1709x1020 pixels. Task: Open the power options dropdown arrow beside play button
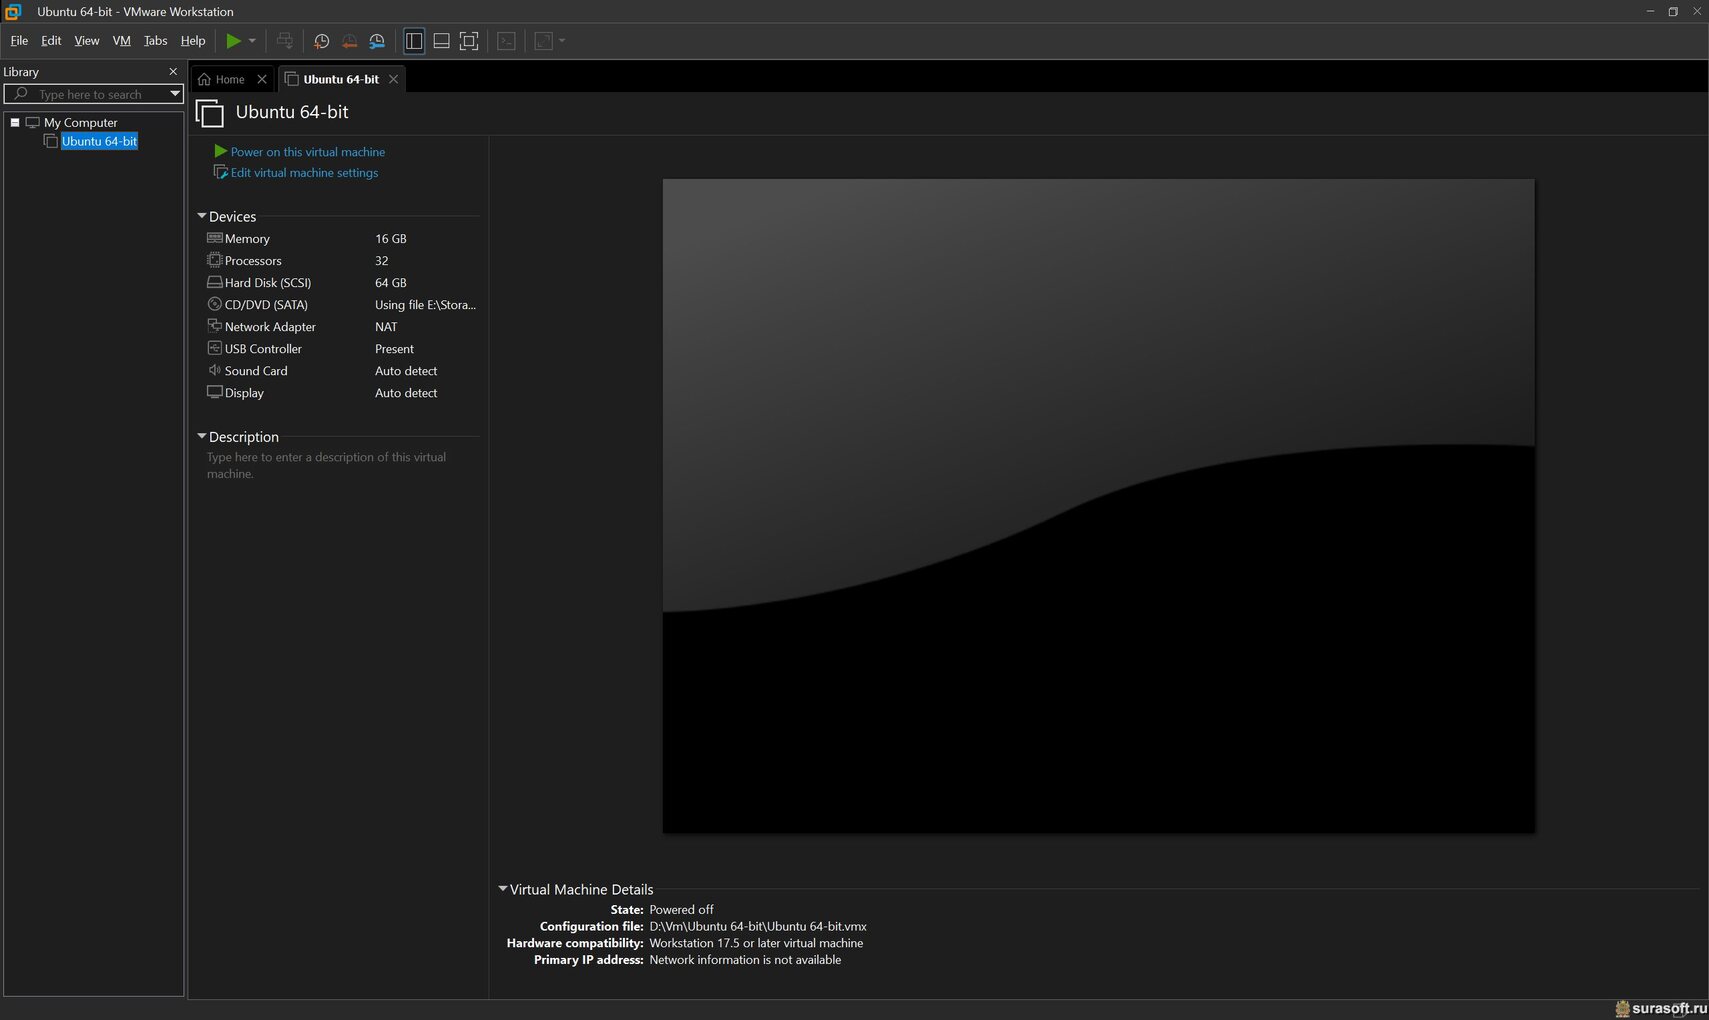[252, 41]
